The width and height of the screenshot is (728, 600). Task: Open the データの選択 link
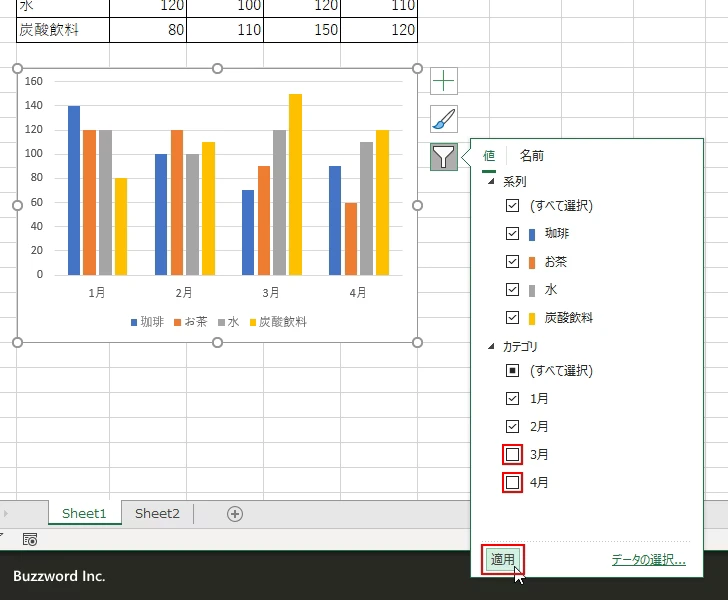click(649, 560)
